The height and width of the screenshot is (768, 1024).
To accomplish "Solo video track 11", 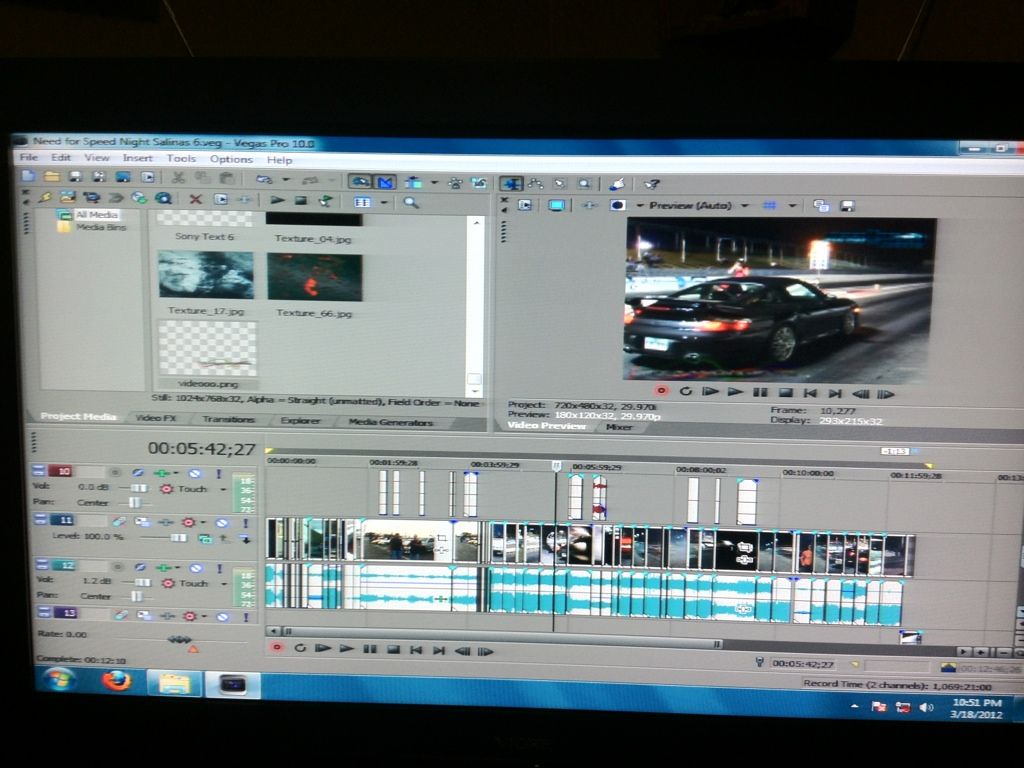I will (246, 522).
